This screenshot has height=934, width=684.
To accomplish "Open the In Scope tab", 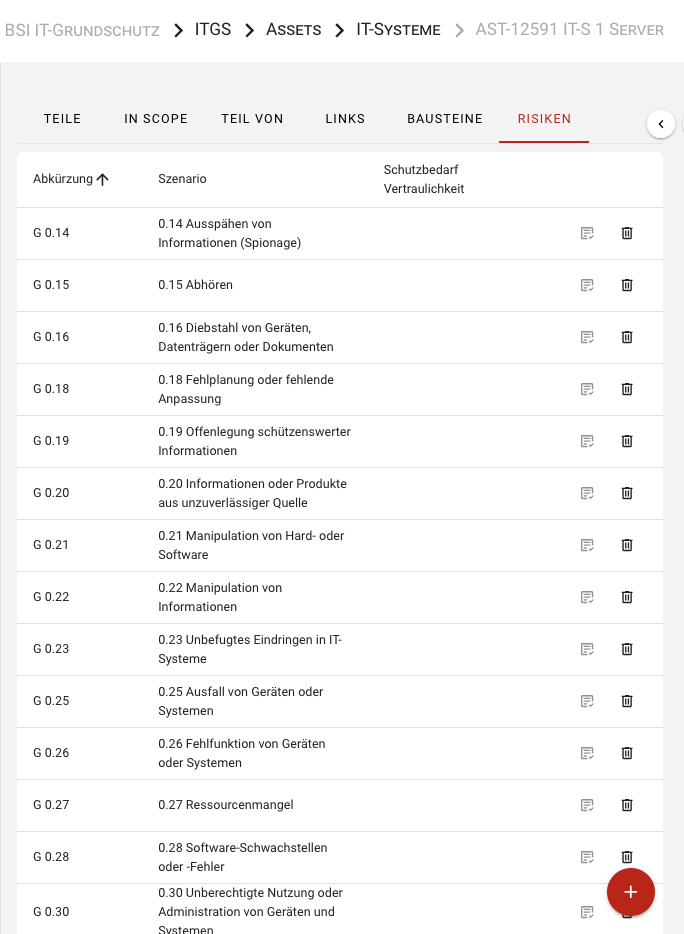I will 156,119.
